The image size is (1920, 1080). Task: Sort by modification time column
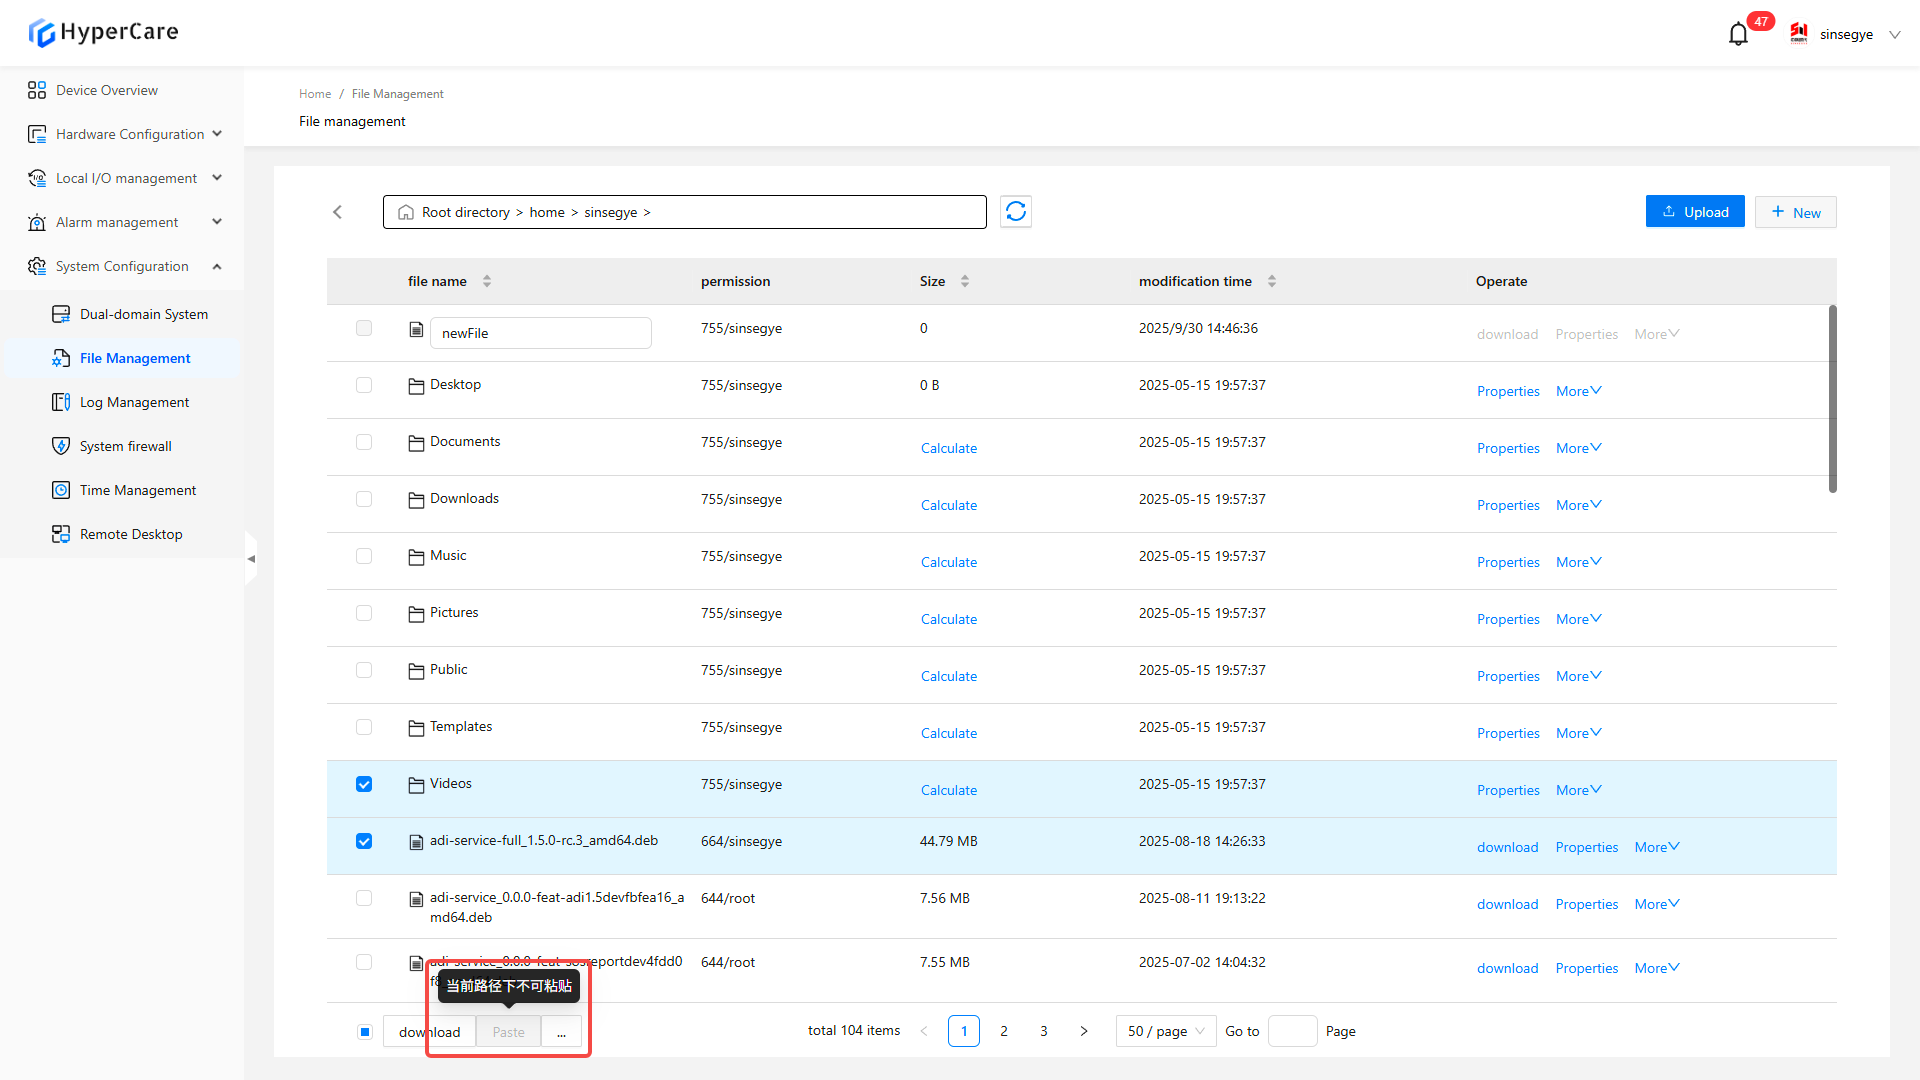click(x=1271, y=281)
